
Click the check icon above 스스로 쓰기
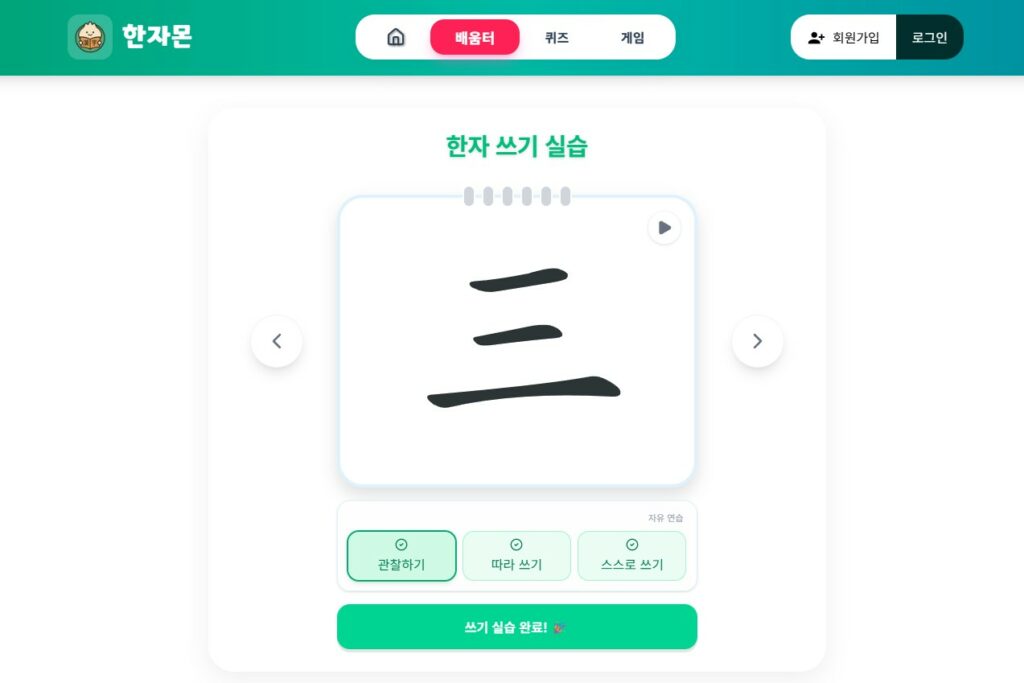[632, 545]
